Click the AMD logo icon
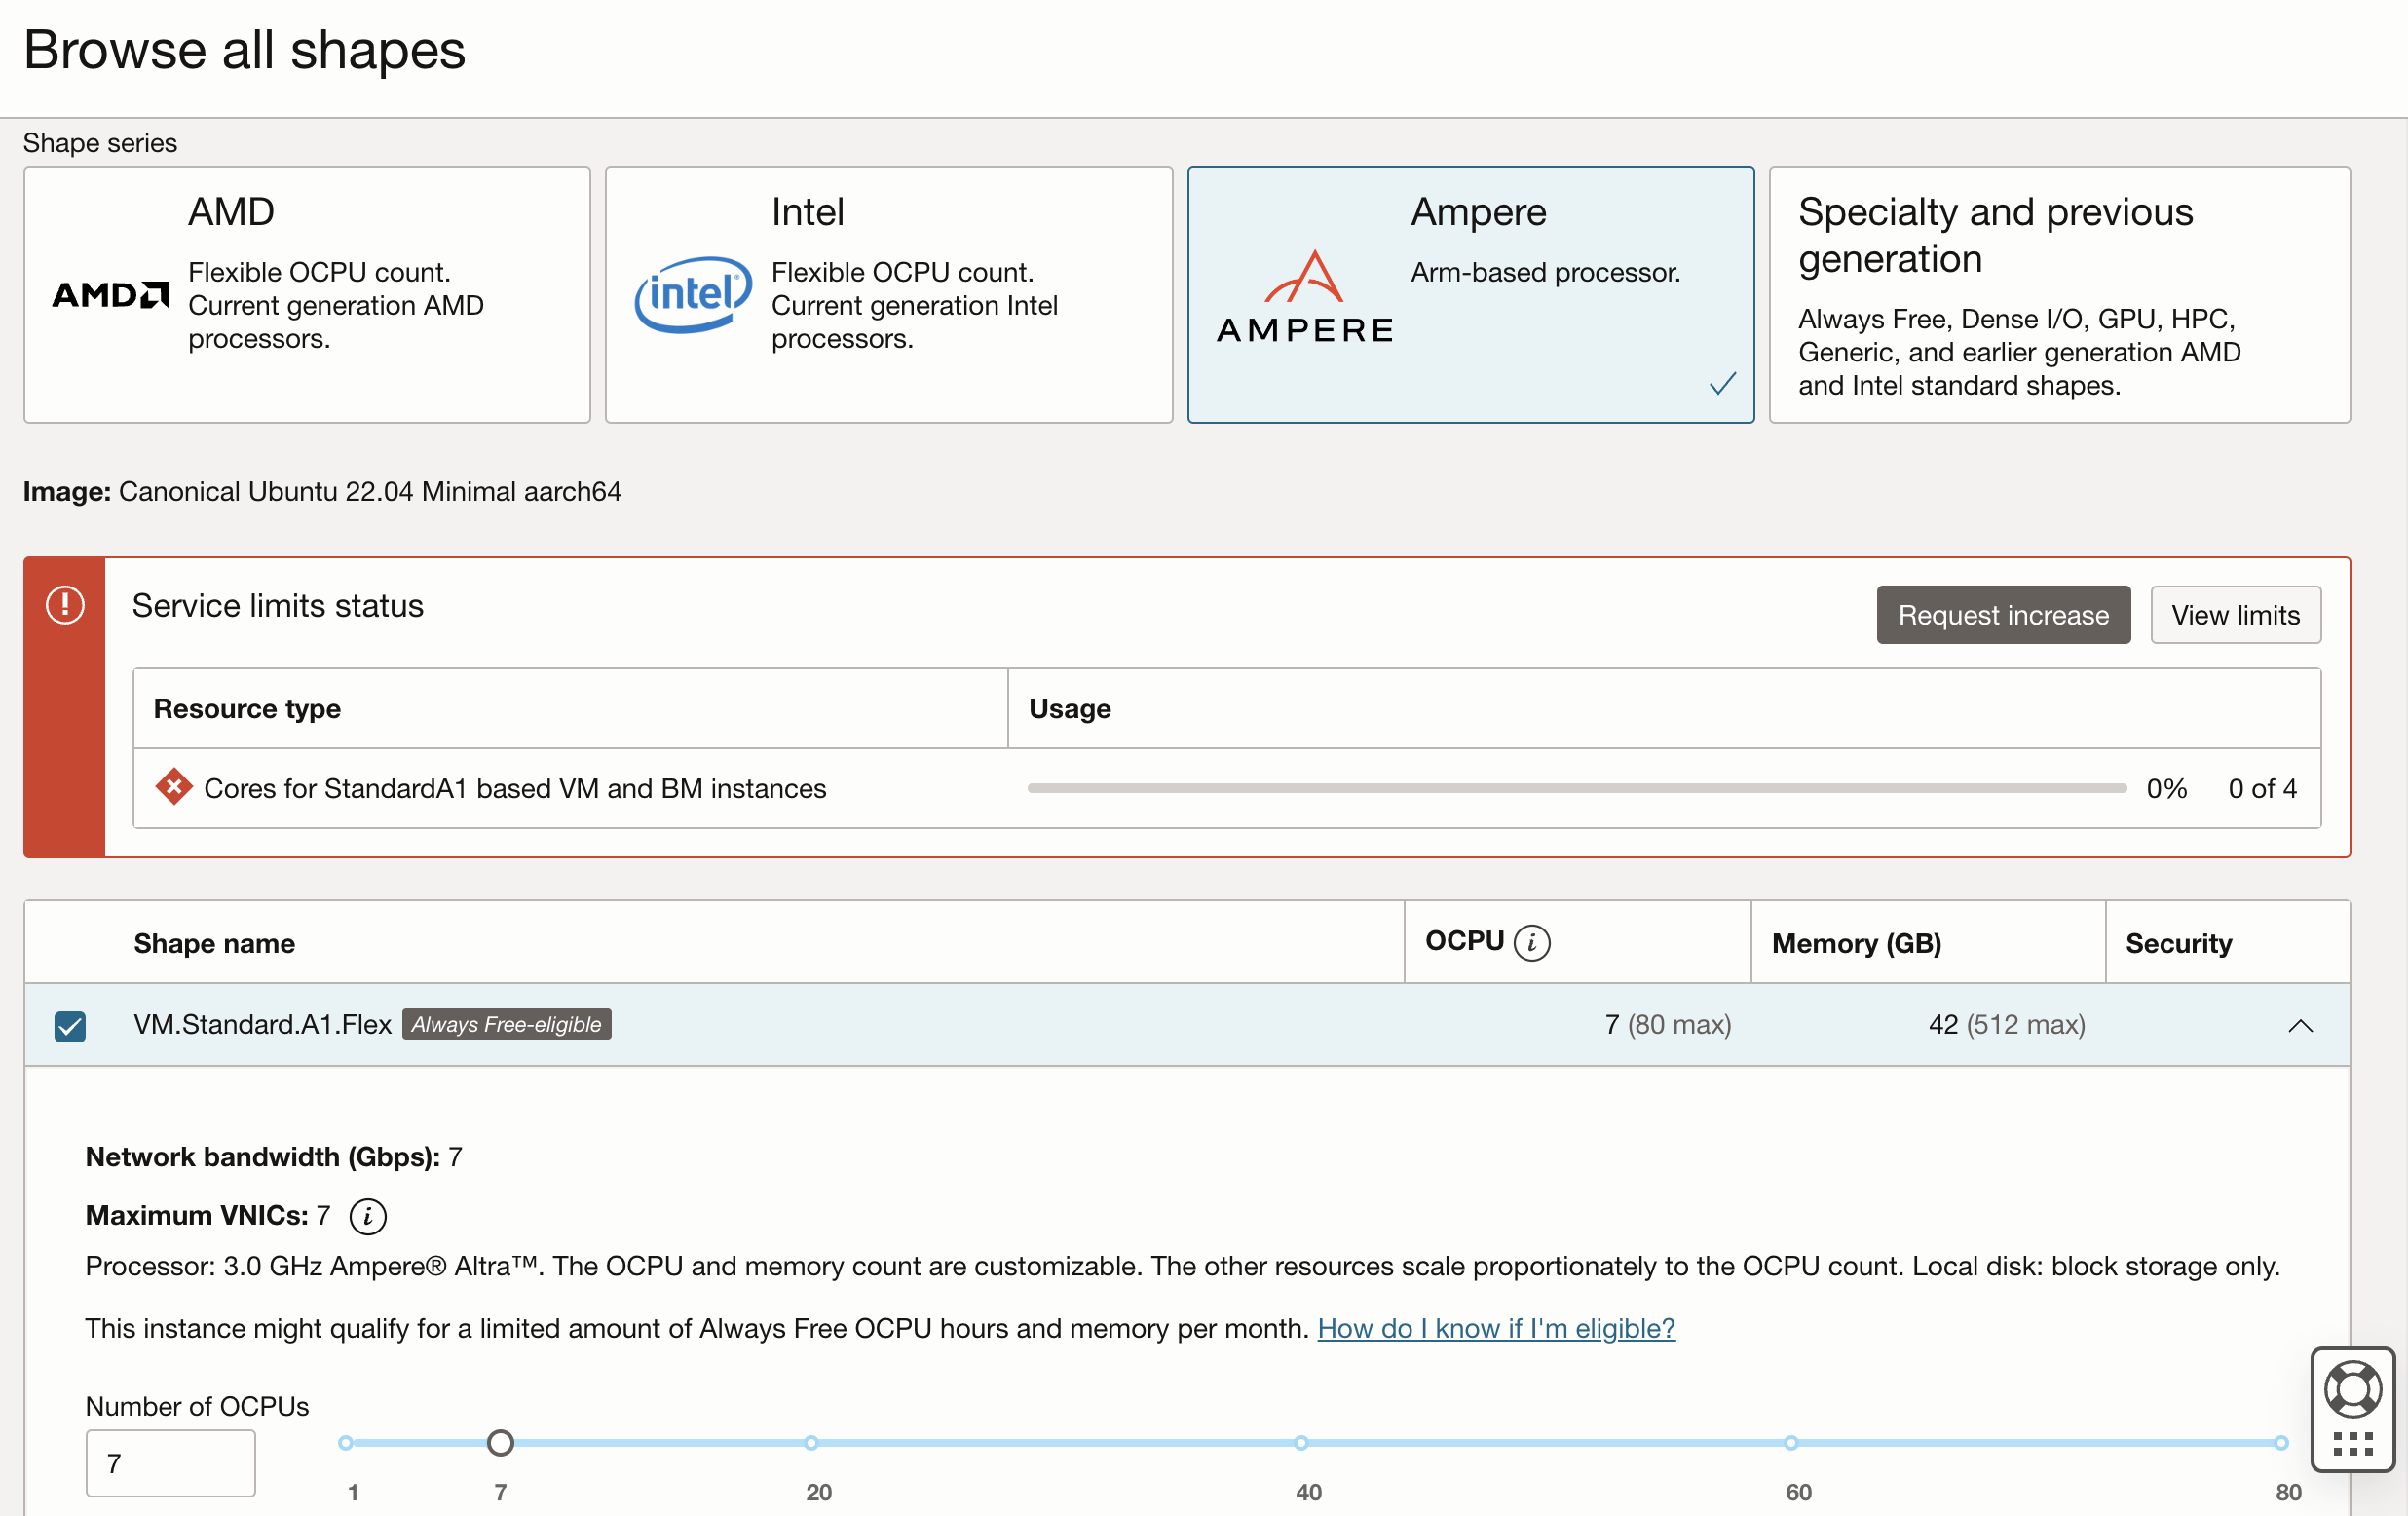This screenshot has width=2408, height=1516. tap(110, 295)
